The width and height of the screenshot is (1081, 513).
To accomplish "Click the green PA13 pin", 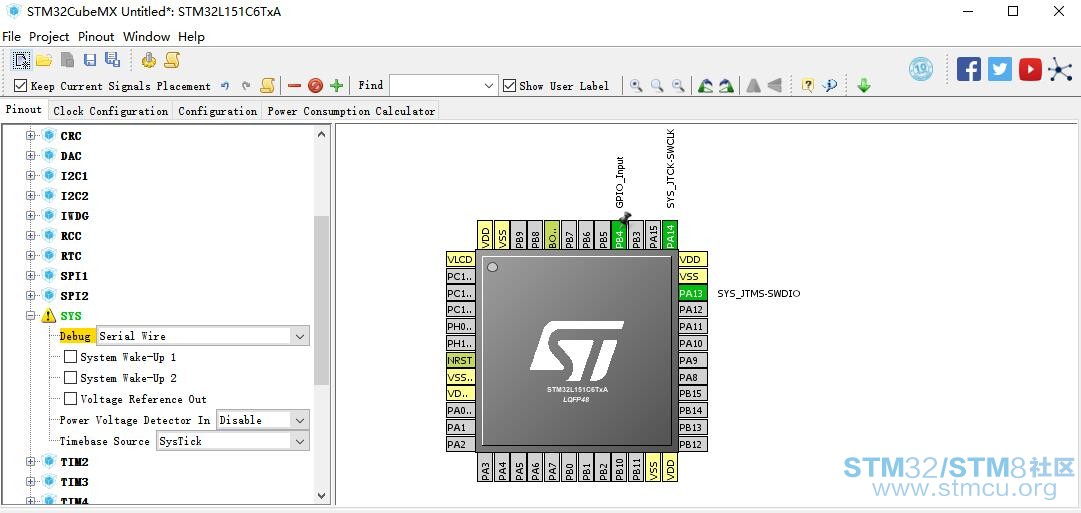I will coord(692,293).
